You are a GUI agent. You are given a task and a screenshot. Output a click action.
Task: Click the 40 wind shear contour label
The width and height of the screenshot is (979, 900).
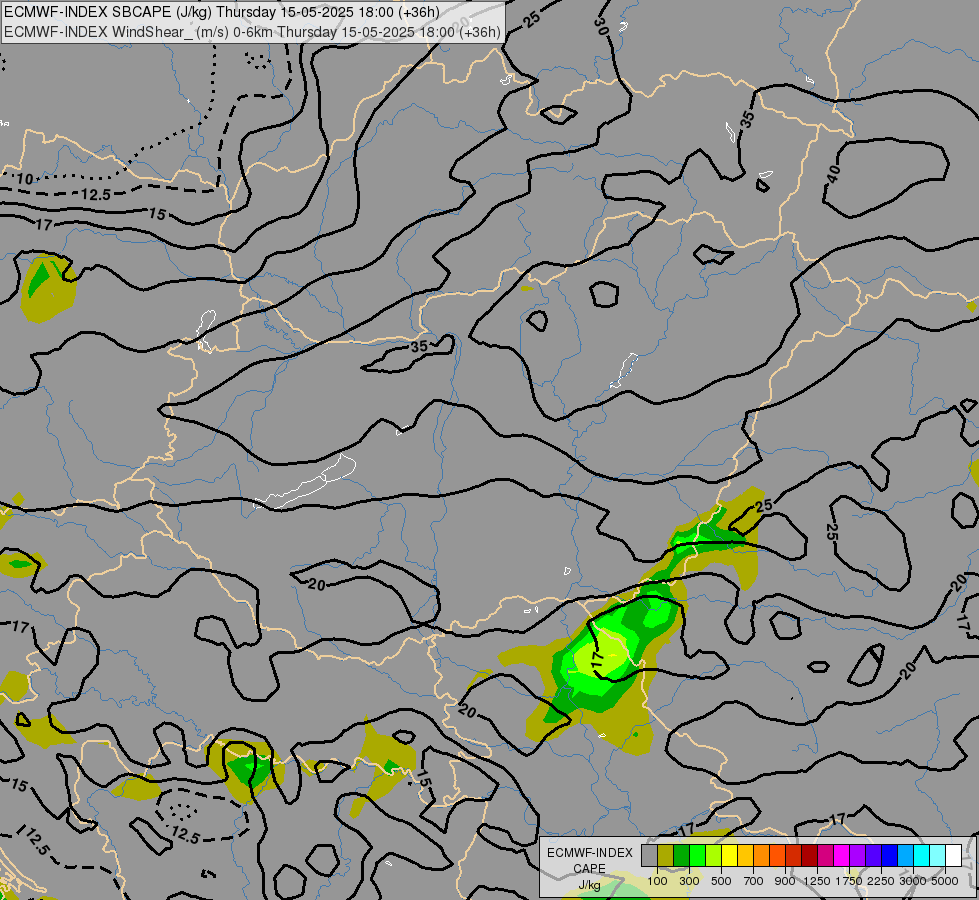coord(834,174)
